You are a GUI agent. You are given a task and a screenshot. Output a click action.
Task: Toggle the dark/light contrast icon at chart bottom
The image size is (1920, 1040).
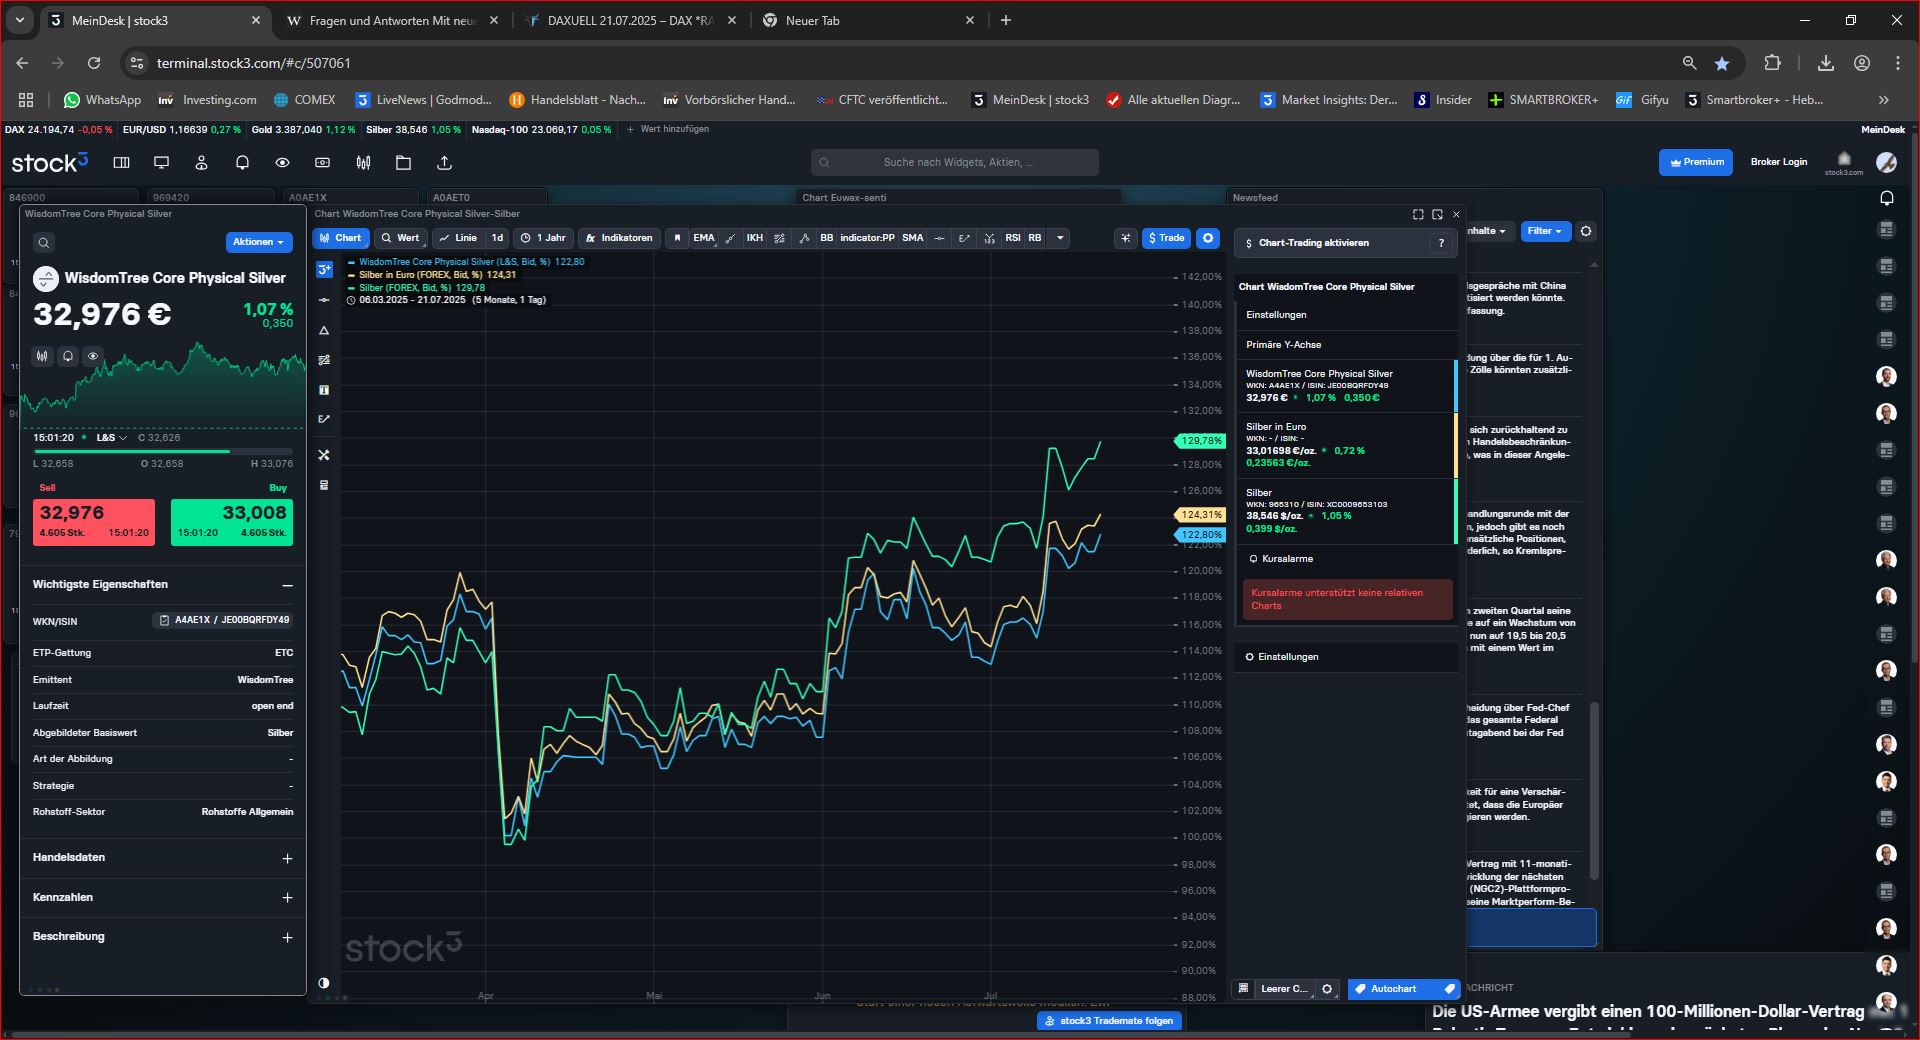point(324,983)
